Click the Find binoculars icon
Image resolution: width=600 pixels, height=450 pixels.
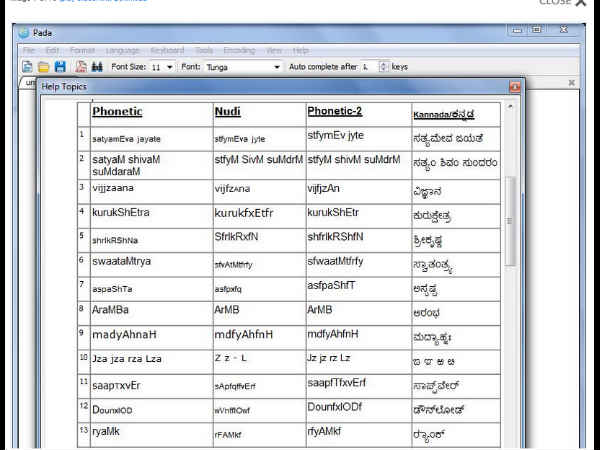coord(97,67)
